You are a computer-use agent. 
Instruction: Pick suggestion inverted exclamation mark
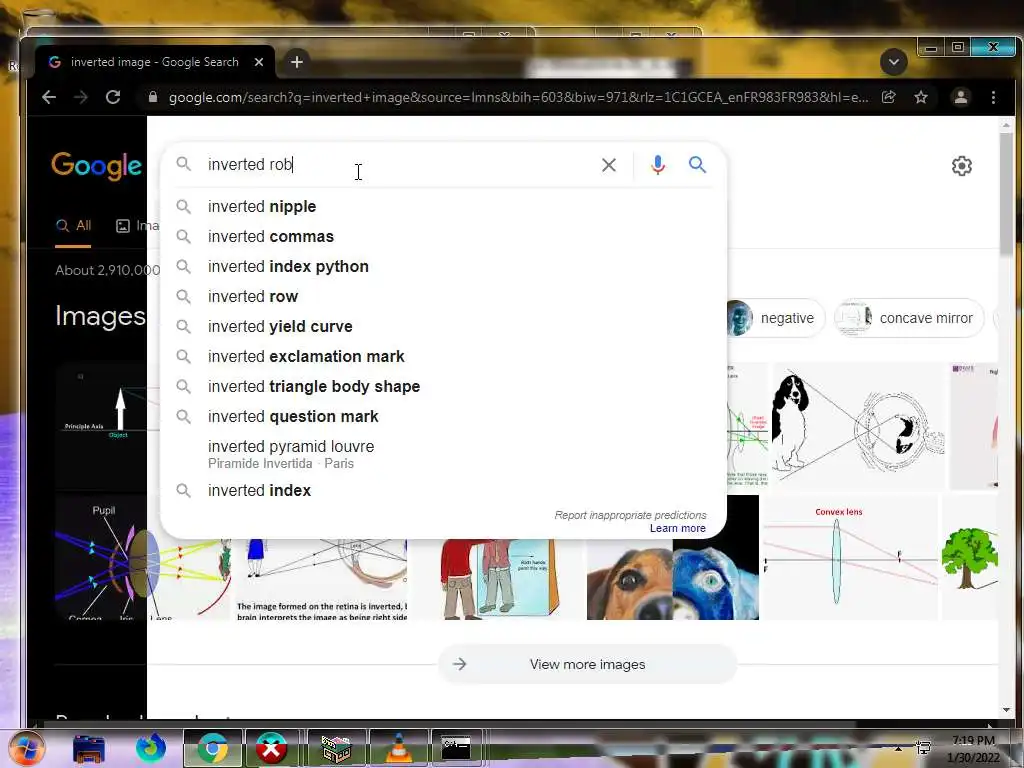(443, 357)
